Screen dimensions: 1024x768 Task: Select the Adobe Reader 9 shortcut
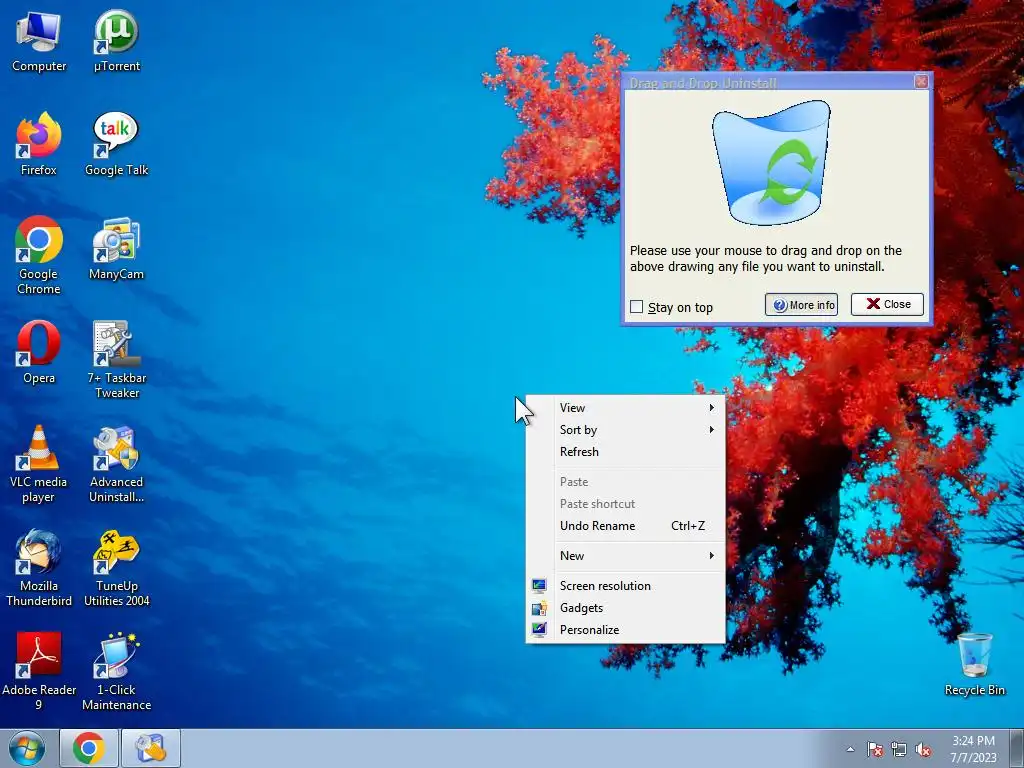(39, 672)
